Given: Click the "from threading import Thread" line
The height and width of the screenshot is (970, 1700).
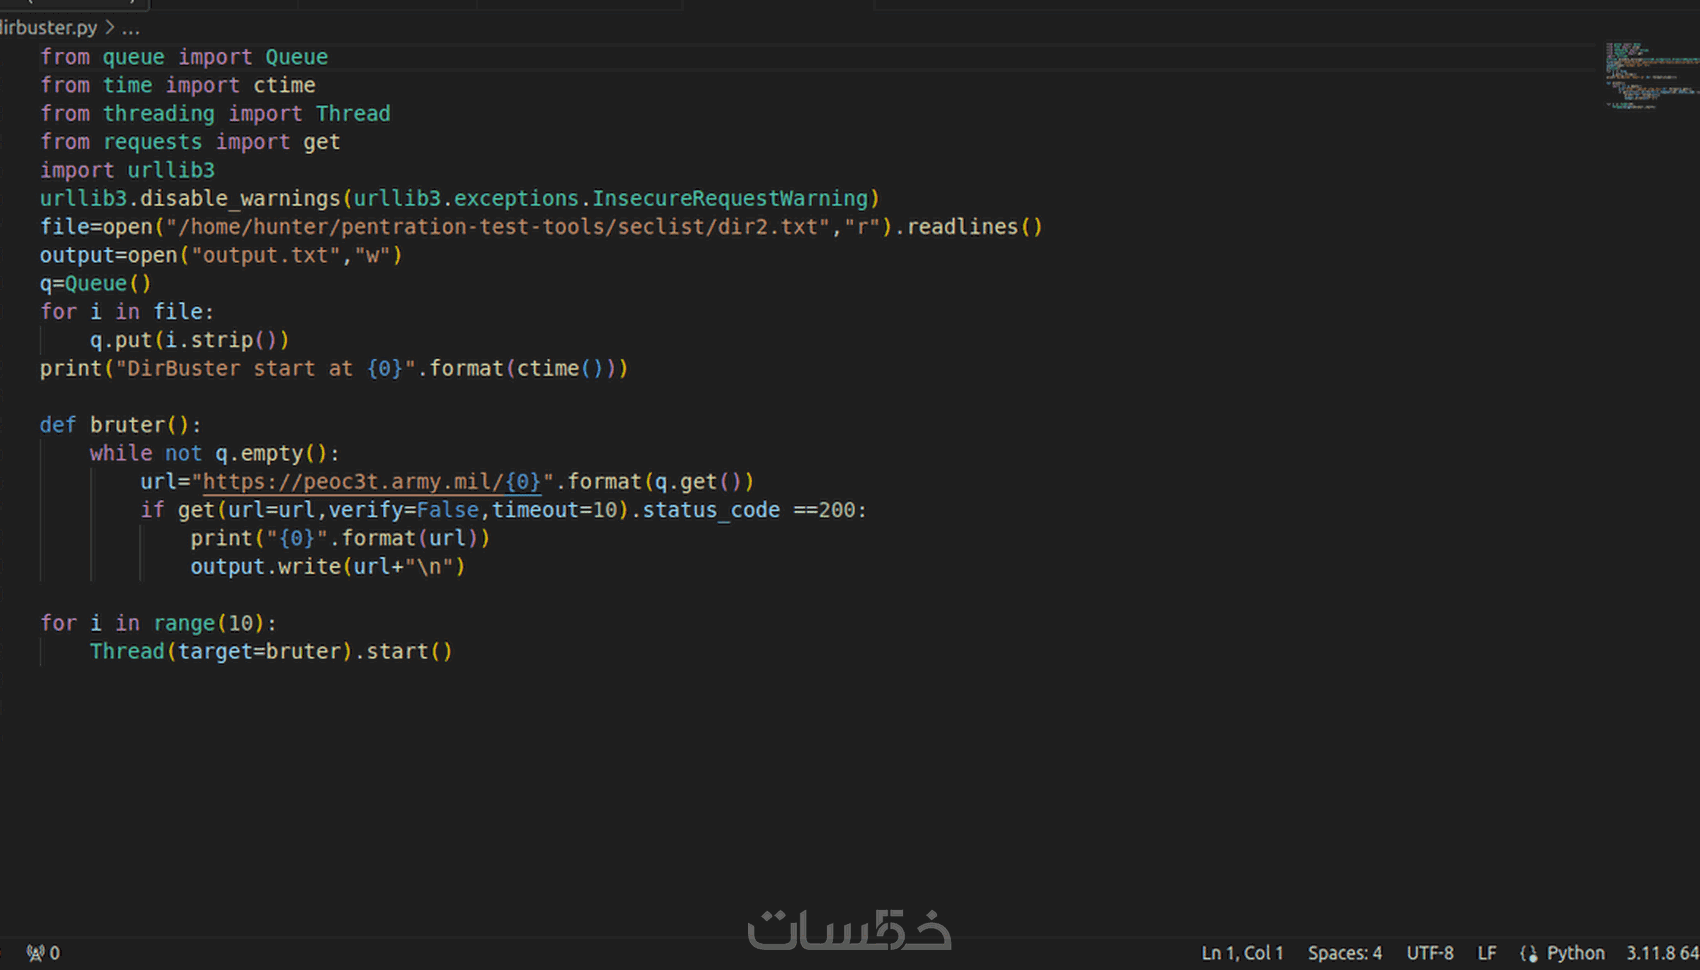Looking at the screenshot, I should [x=215, y=114].
